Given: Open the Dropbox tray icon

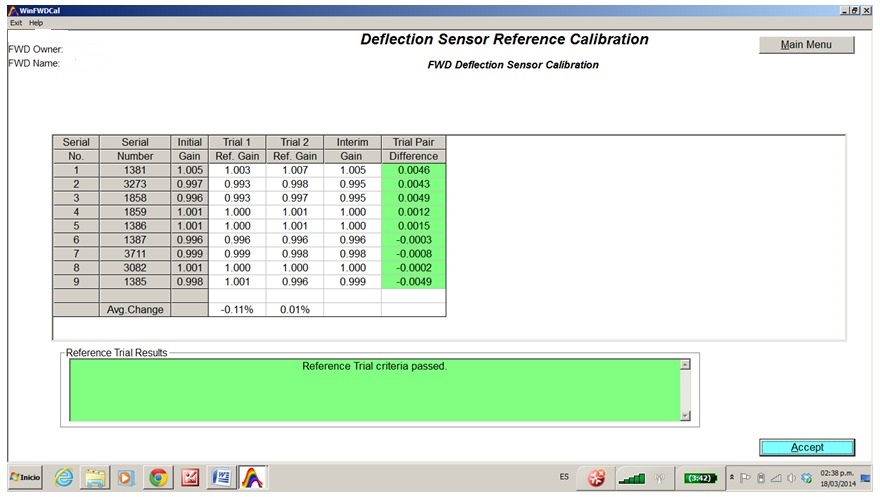Looking at the screenshot, I should pyautogui.click(x=806, y=478).
